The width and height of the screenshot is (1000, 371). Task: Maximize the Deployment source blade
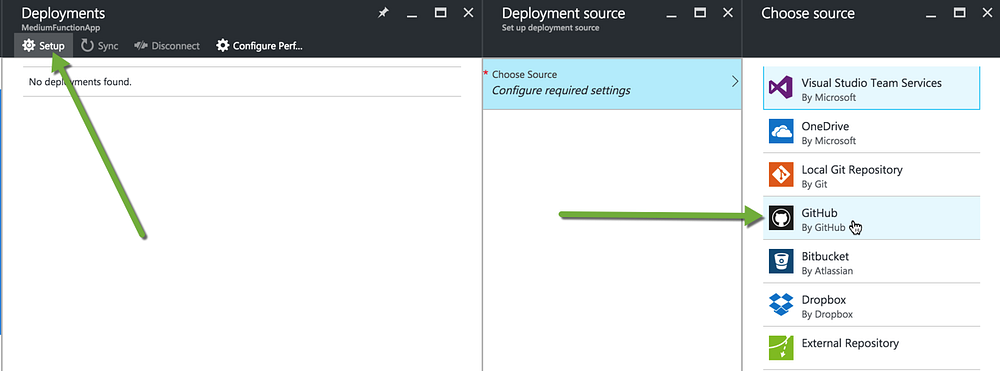[x=700, y=13]
